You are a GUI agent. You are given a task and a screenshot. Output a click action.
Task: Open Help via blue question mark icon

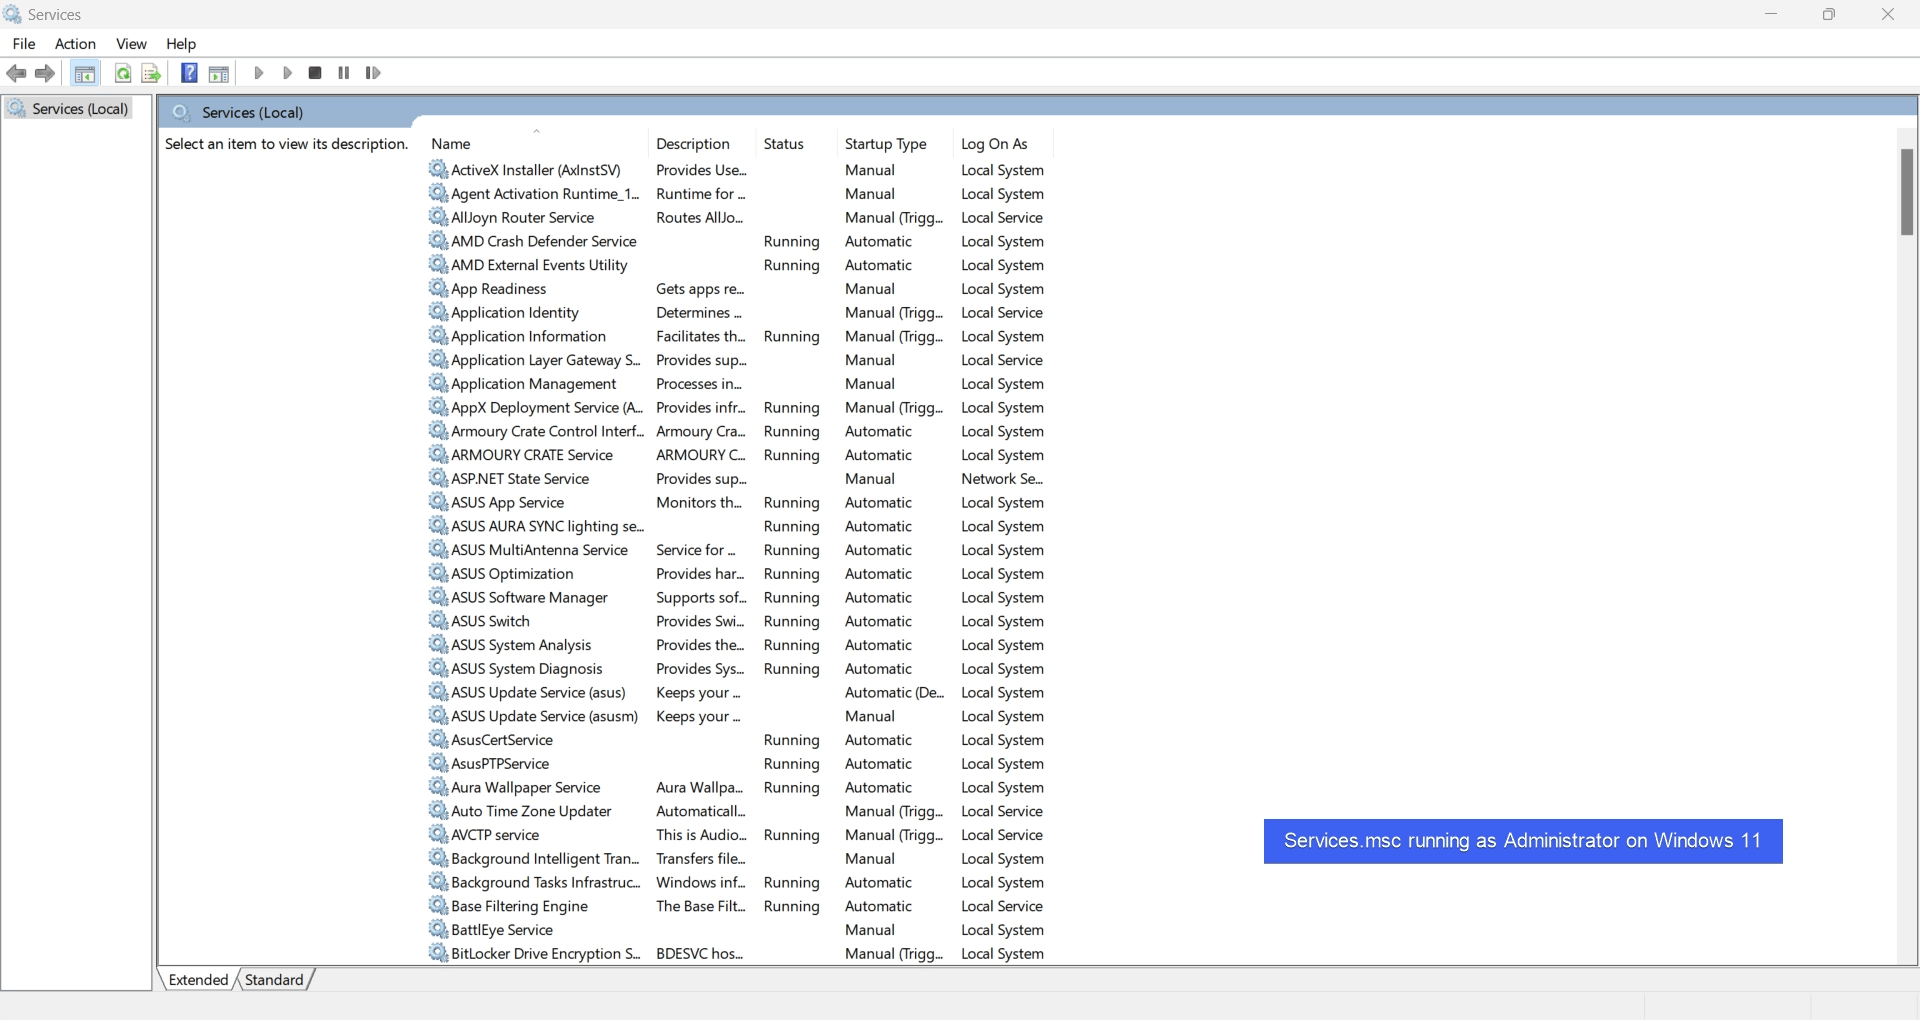click(x=189, y=73)
